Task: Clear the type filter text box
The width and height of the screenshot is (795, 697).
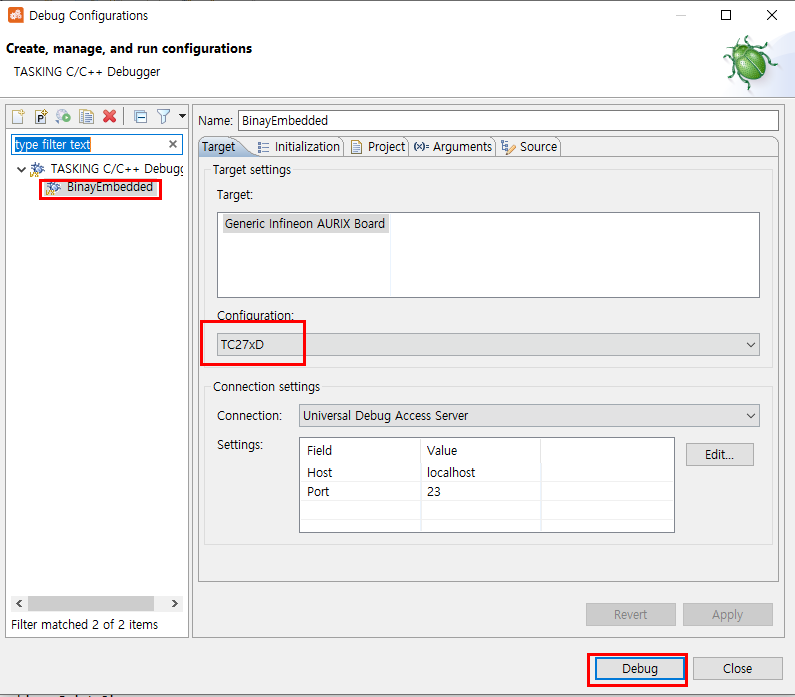Action: 173,144
